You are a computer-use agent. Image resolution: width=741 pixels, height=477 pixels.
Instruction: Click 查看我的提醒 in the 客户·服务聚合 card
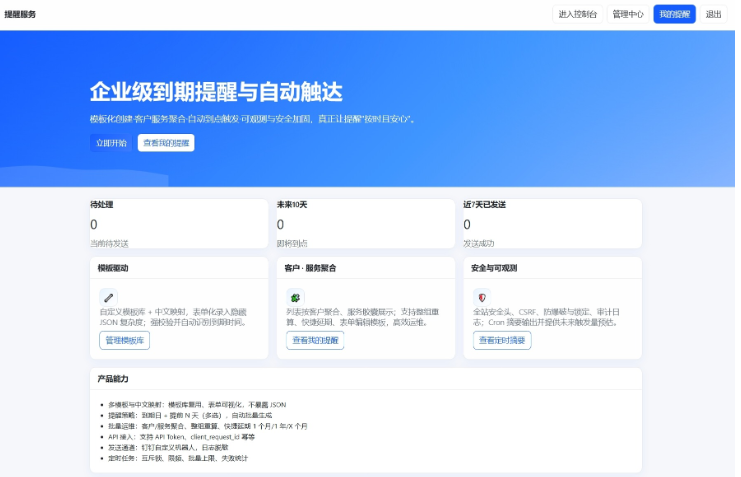tap(315, 340)
